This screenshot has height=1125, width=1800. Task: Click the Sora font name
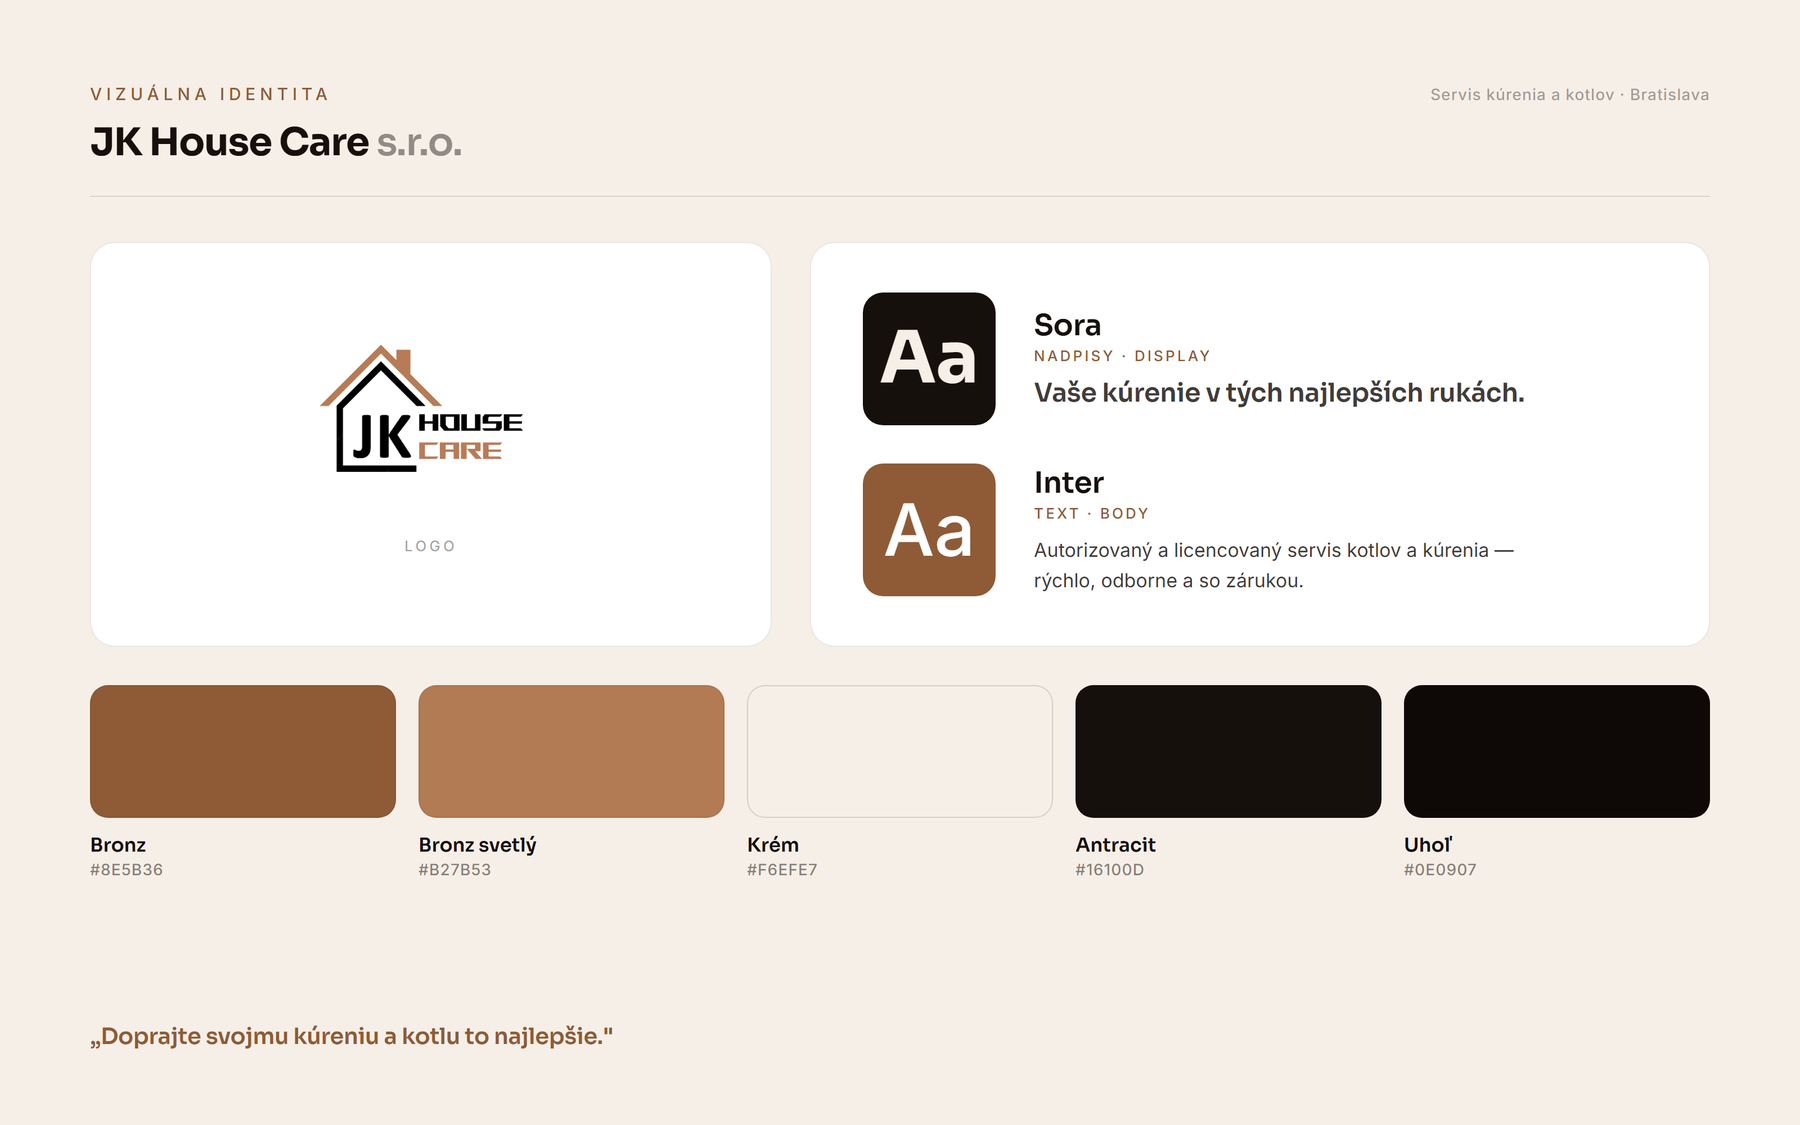tap(1067, 325)
